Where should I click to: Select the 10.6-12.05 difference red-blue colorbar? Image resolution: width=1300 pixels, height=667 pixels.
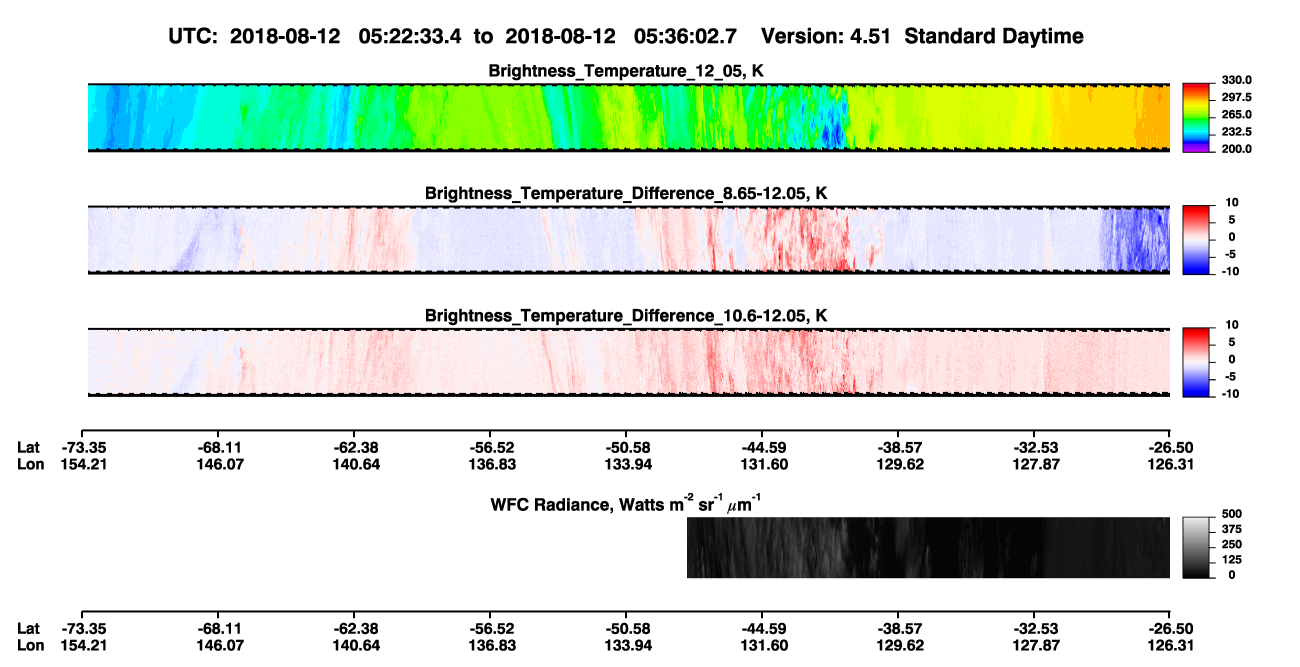pyautogui.click(x=1196, y=361)
